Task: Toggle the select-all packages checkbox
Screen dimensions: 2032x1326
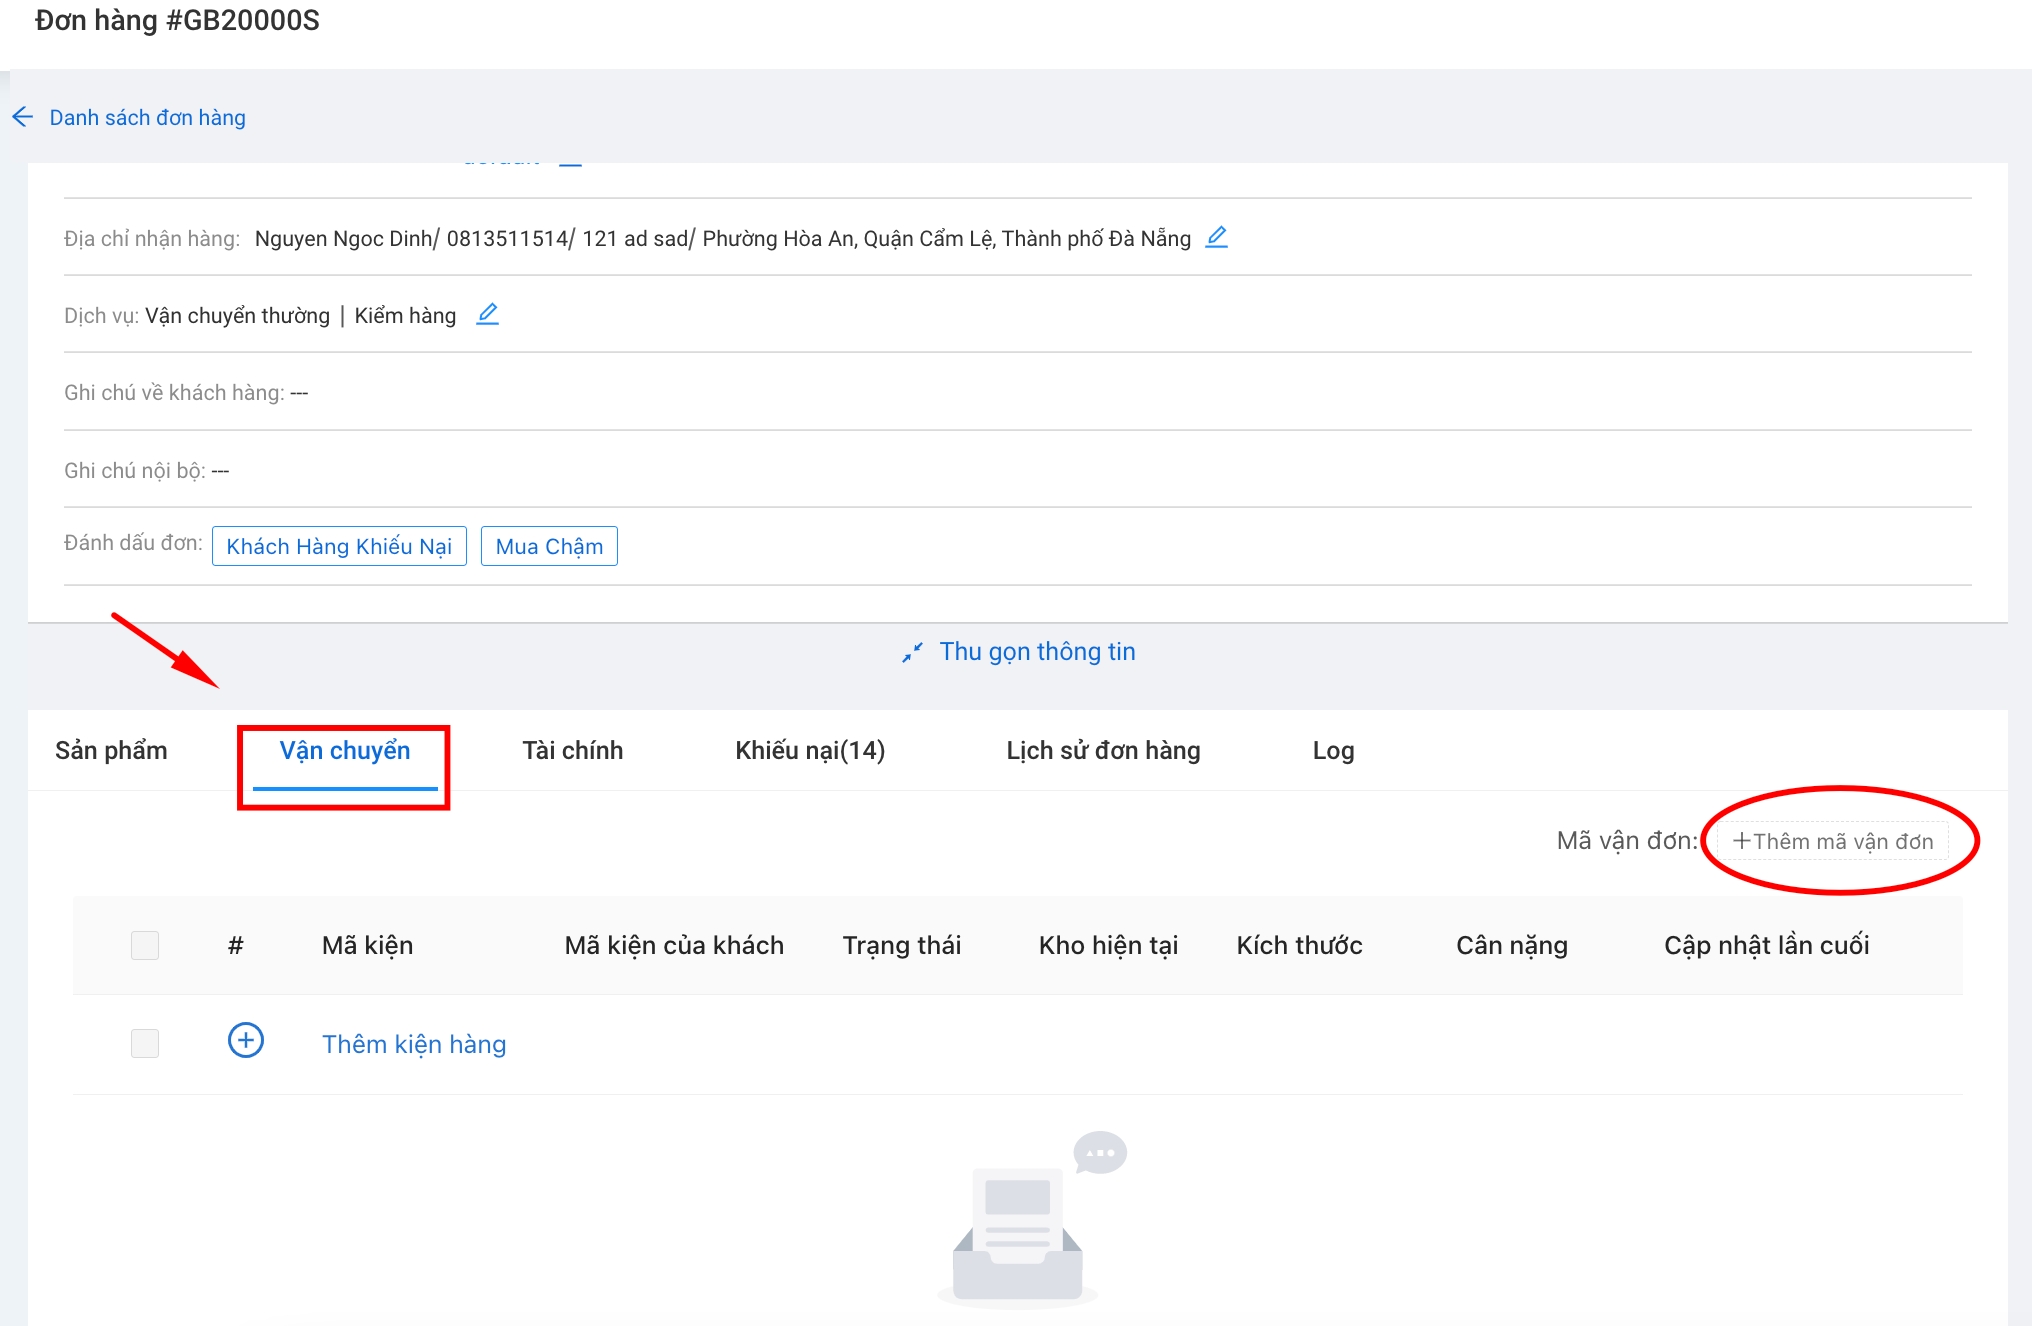Action: [x=145, y=945]
